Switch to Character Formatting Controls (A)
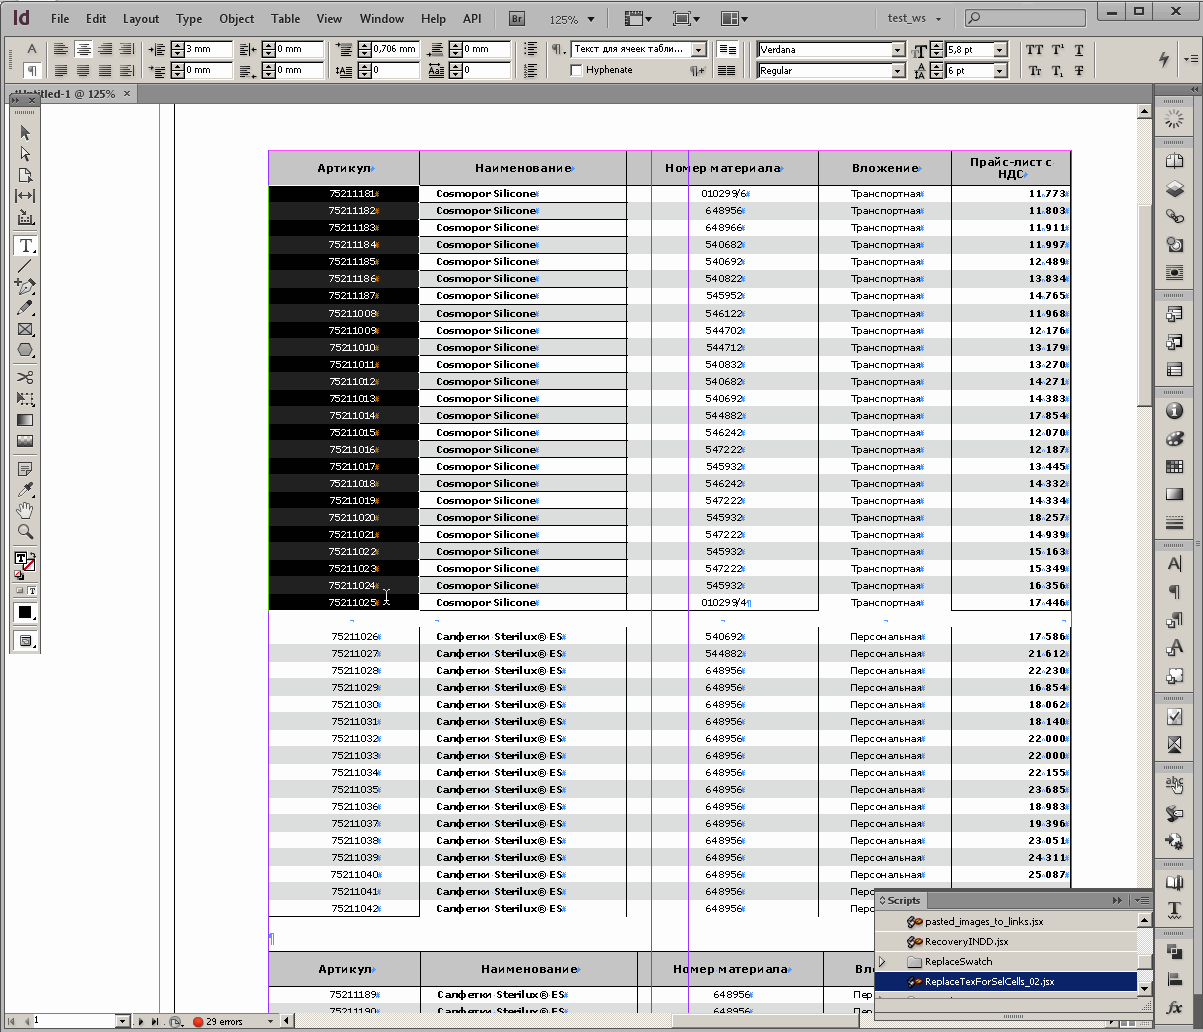1203x1032 pixels. (x=32, y=48)
